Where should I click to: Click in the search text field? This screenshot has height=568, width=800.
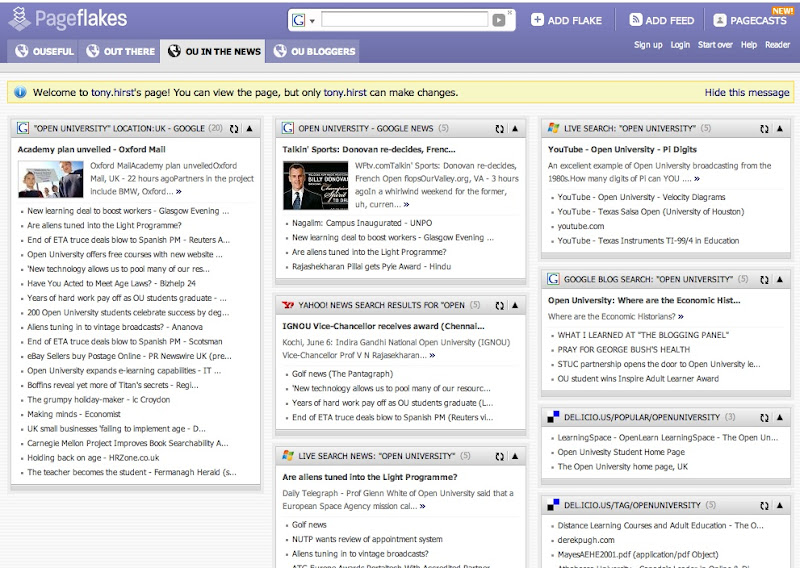click(x=405, y=20)
